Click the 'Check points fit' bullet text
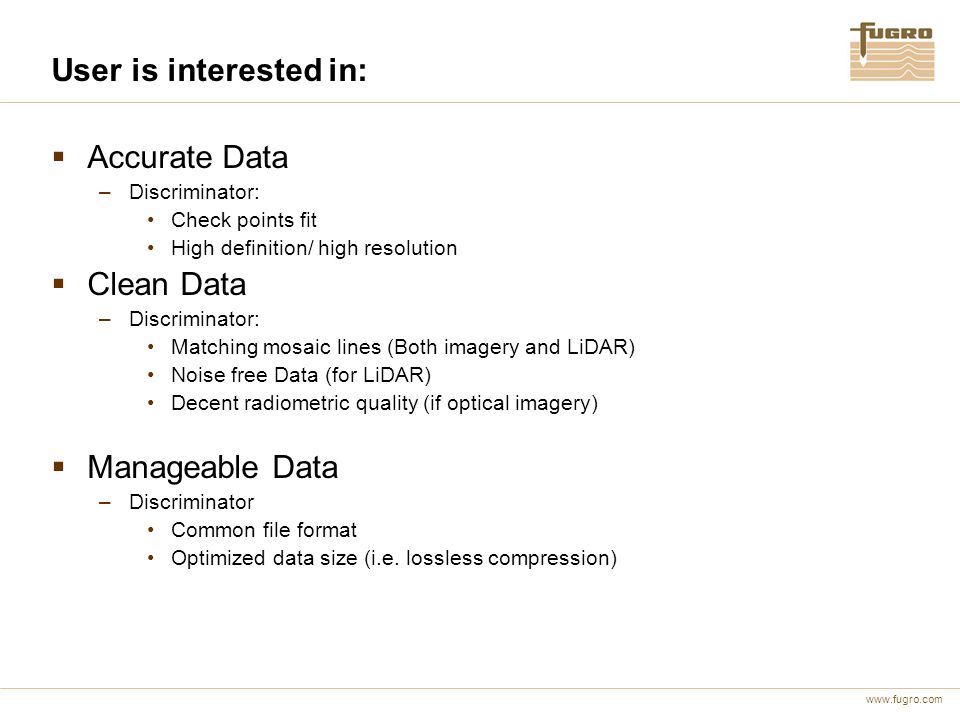This screenshot has width=960, height=720. click(x=244, y=220)
